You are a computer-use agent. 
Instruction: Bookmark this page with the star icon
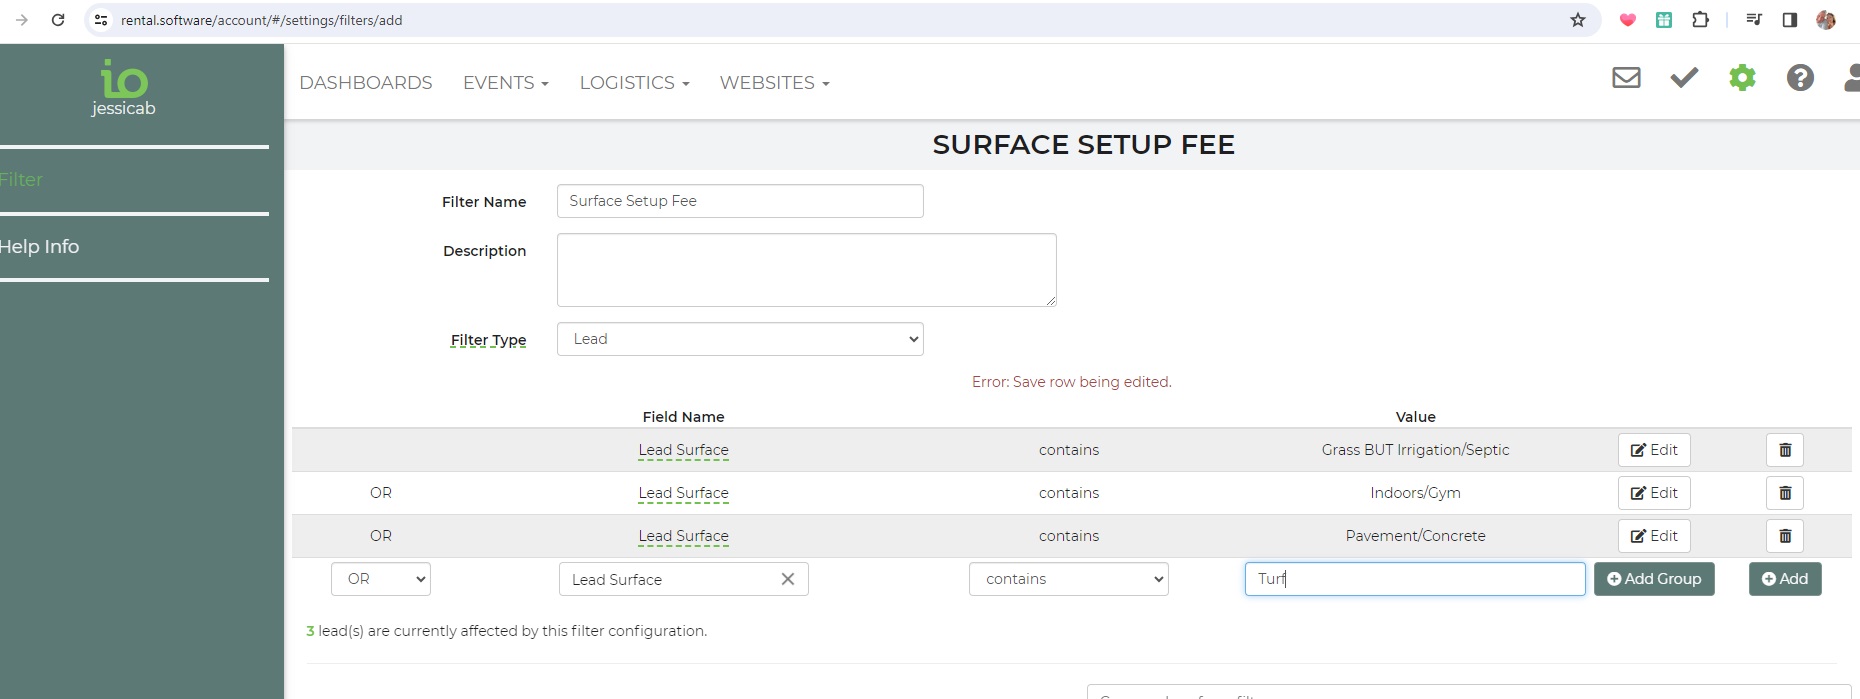click(x=1578, y=20)
